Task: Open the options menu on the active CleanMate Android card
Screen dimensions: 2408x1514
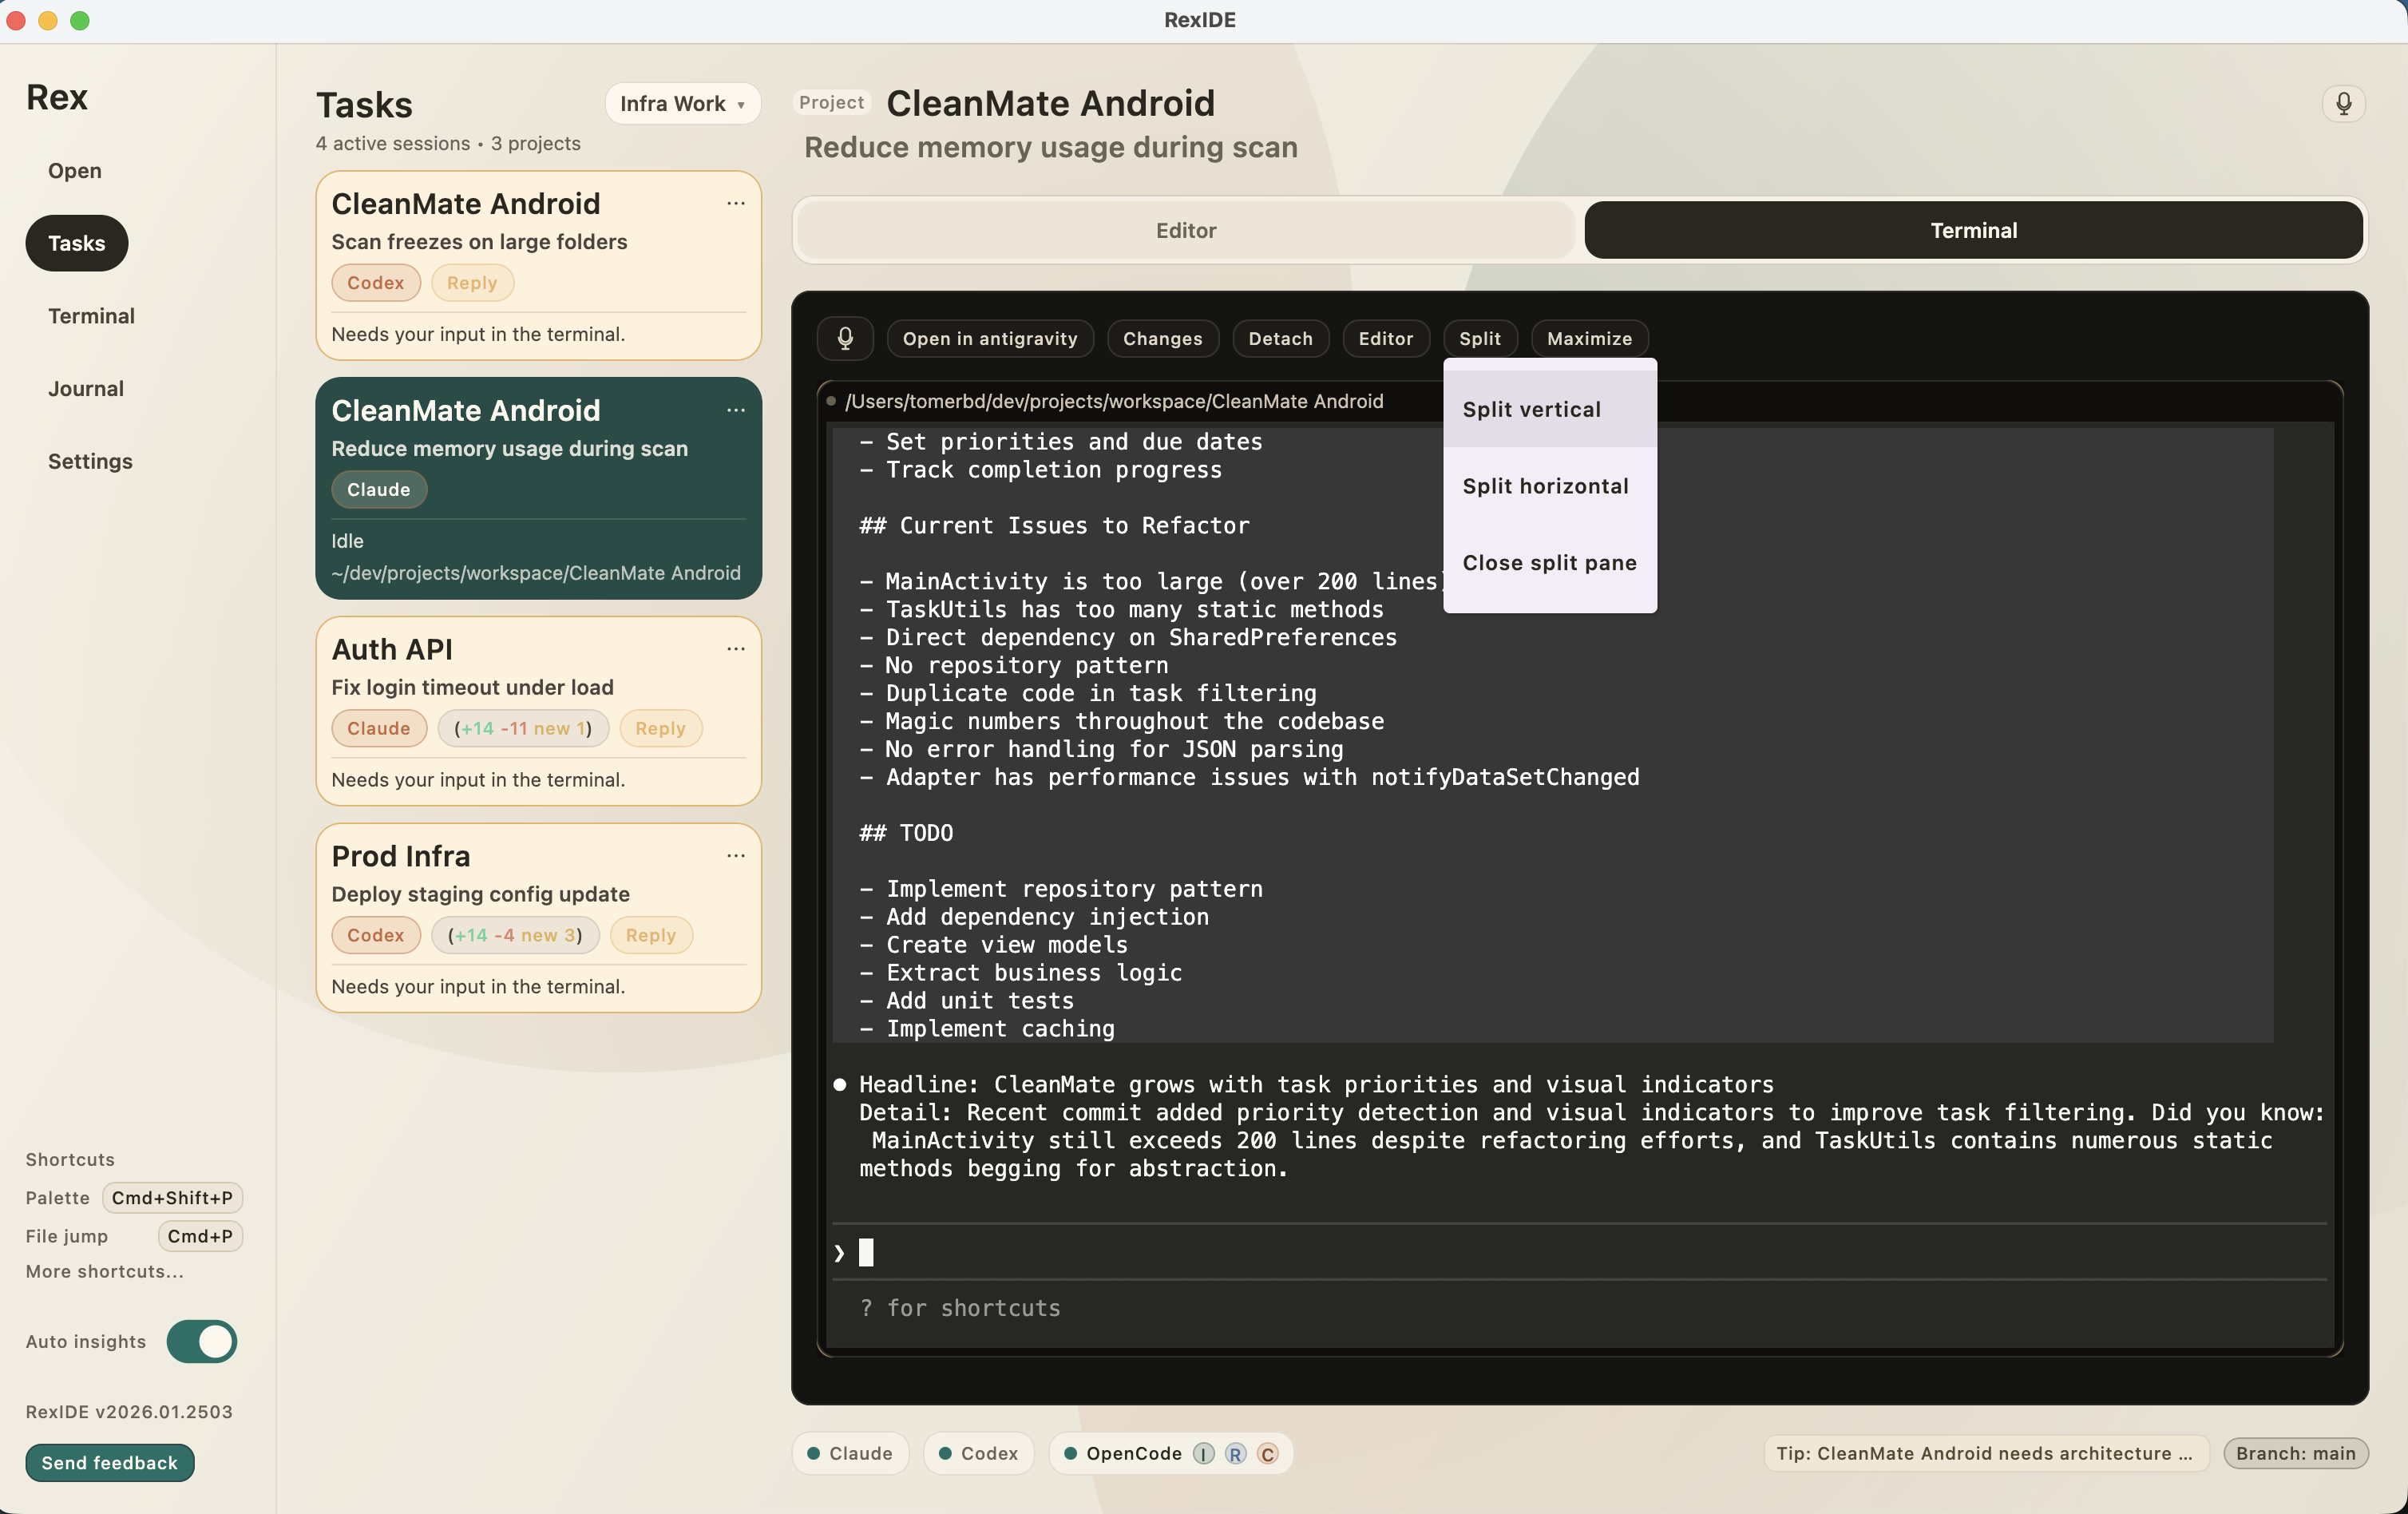Action: pyautogui.click(x=736, y=411)
